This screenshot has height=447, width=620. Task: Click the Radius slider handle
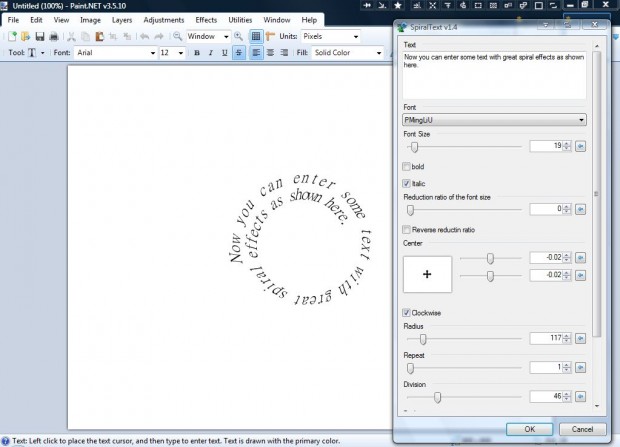tap(423, 339)
